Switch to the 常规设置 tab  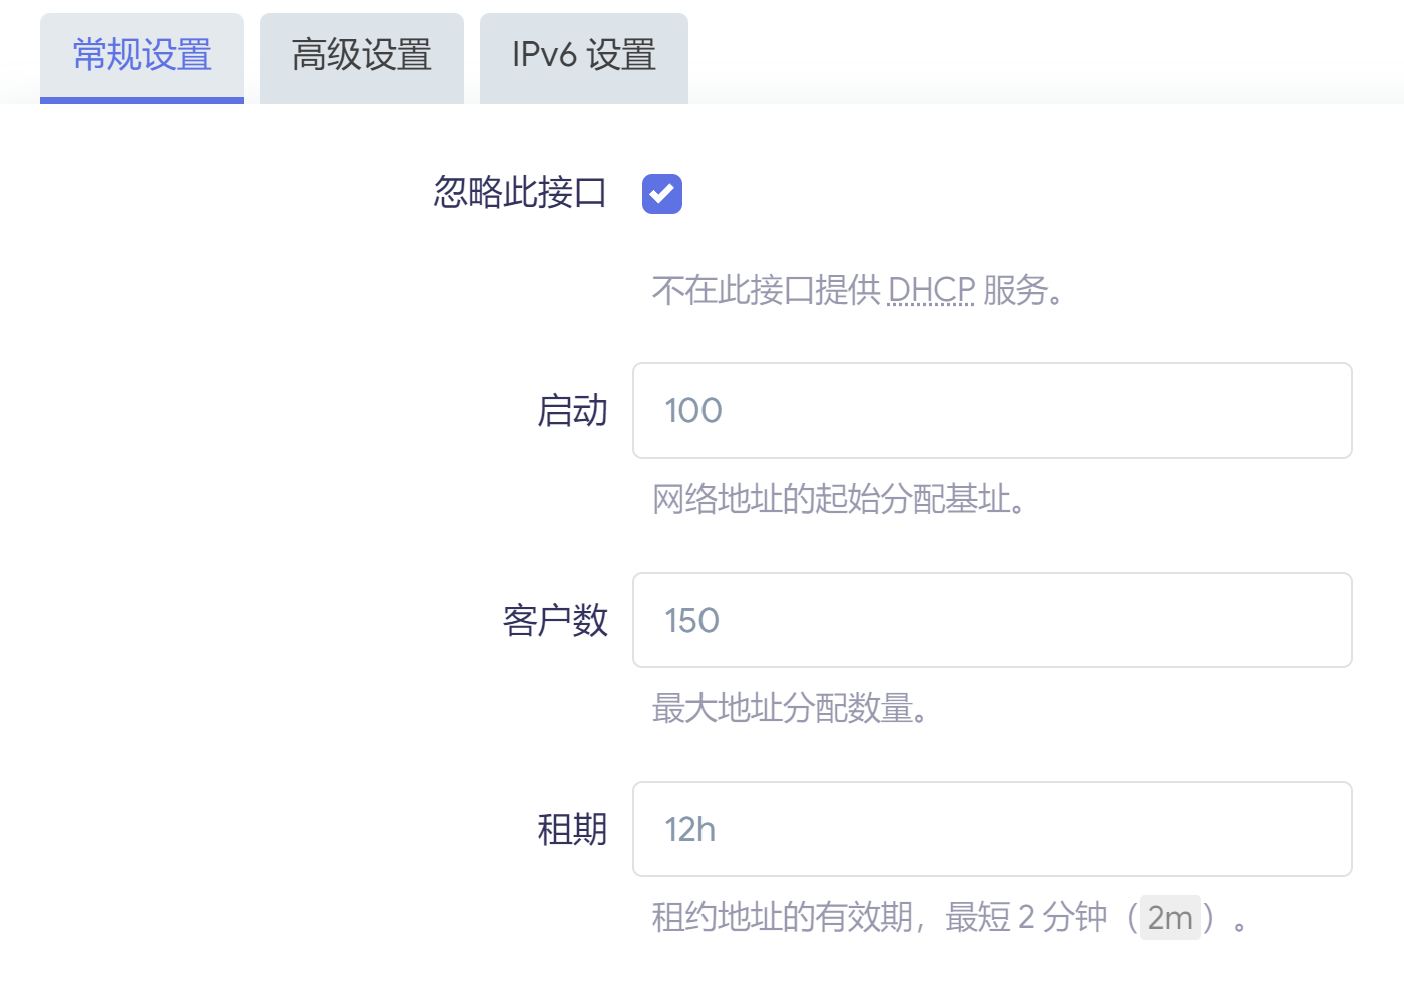point(142,57)
